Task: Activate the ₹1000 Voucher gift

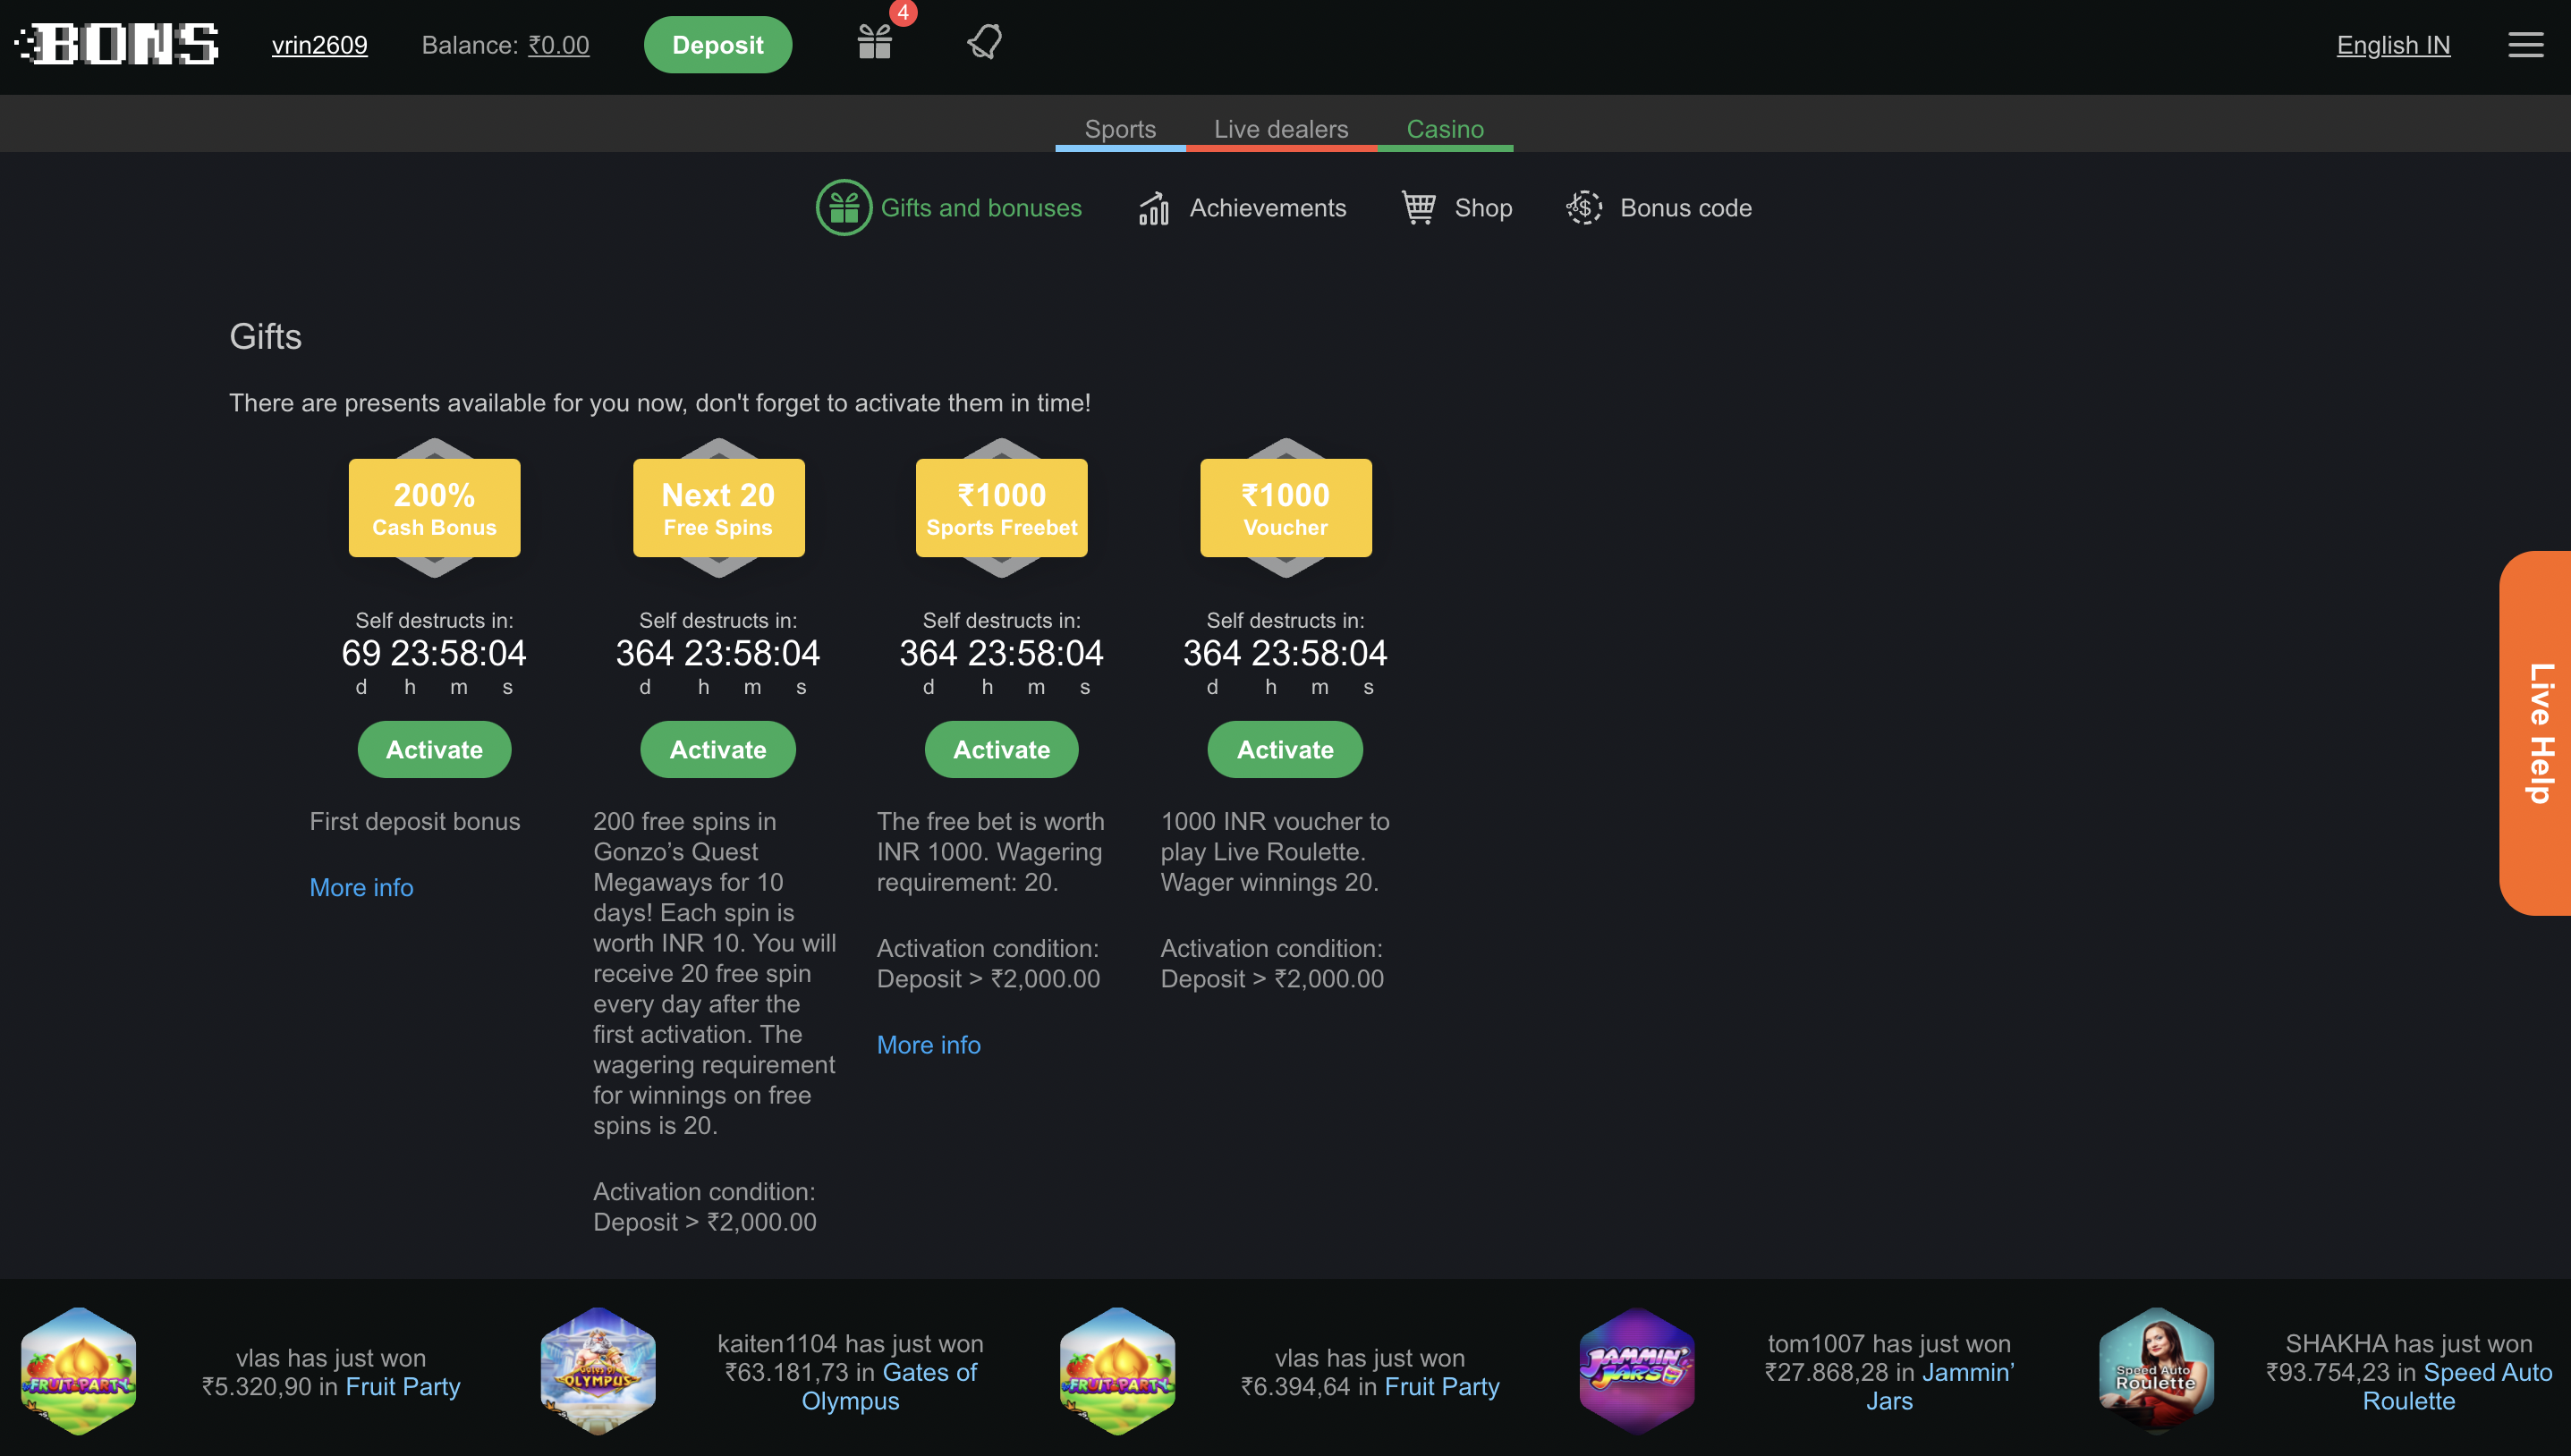Action: click(1285, 749)
